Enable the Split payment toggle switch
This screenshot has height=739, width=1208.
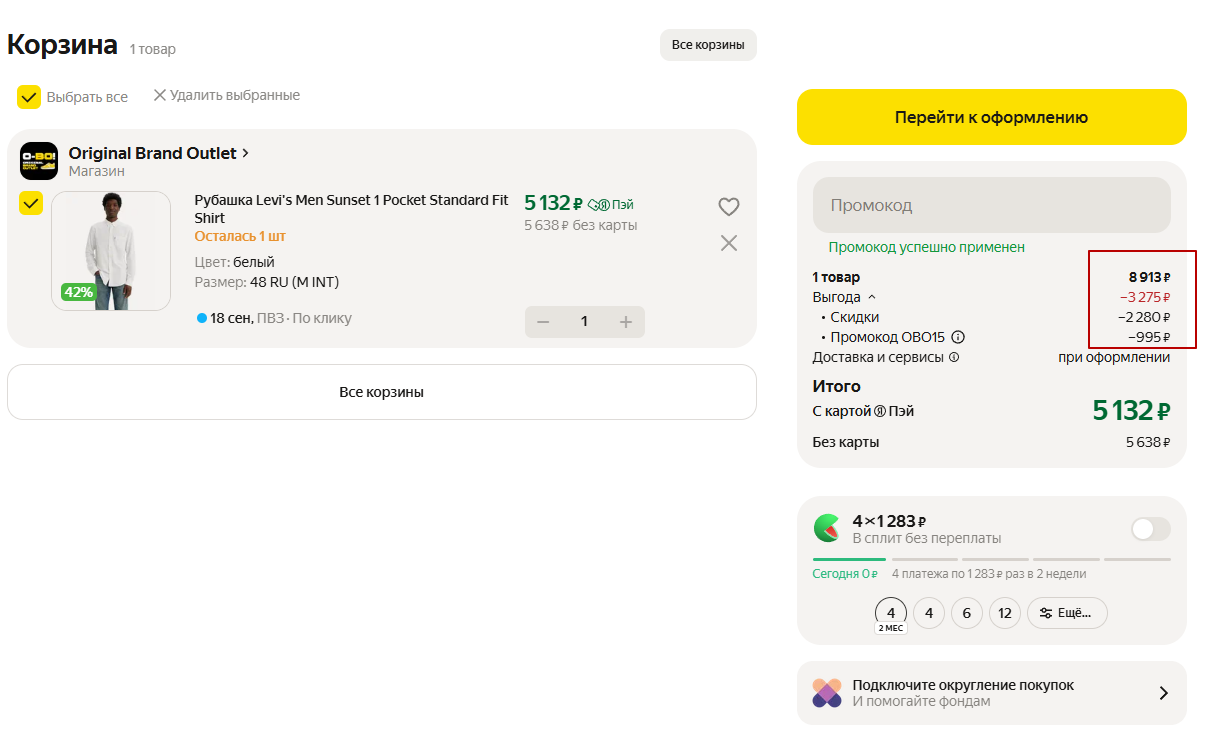1150,529
